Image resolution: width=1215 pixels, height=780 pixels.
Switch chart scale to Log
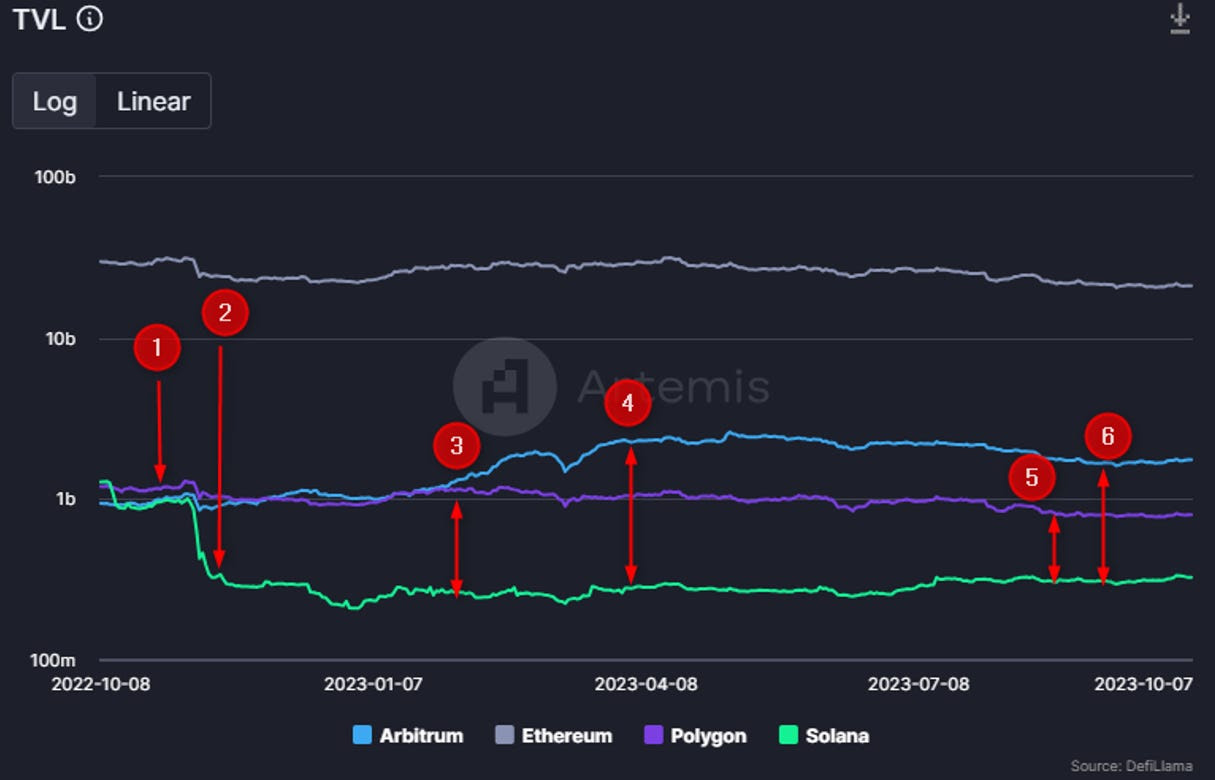click(x=55, y=101)
